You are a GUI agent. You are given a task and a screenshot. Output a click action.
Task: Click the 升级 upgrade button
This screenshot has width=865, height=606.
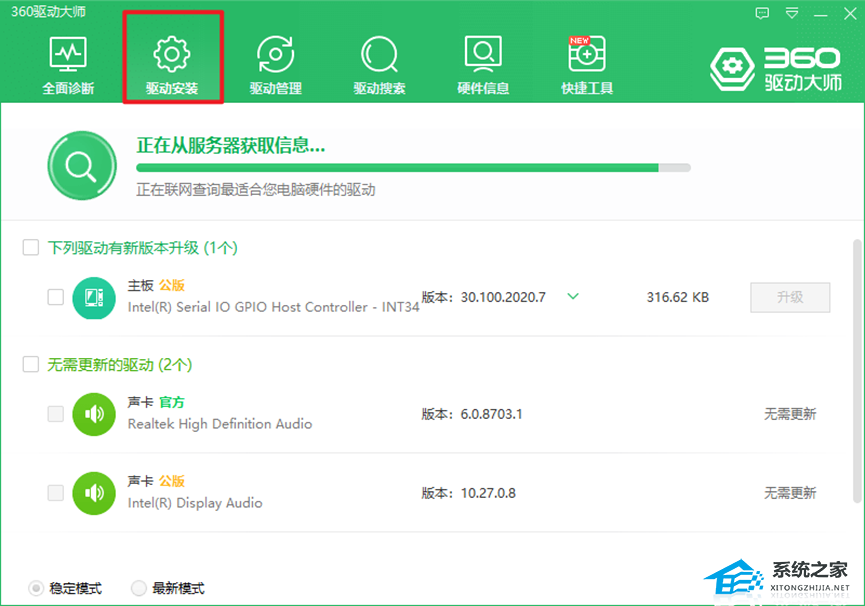tap(790, 297)
